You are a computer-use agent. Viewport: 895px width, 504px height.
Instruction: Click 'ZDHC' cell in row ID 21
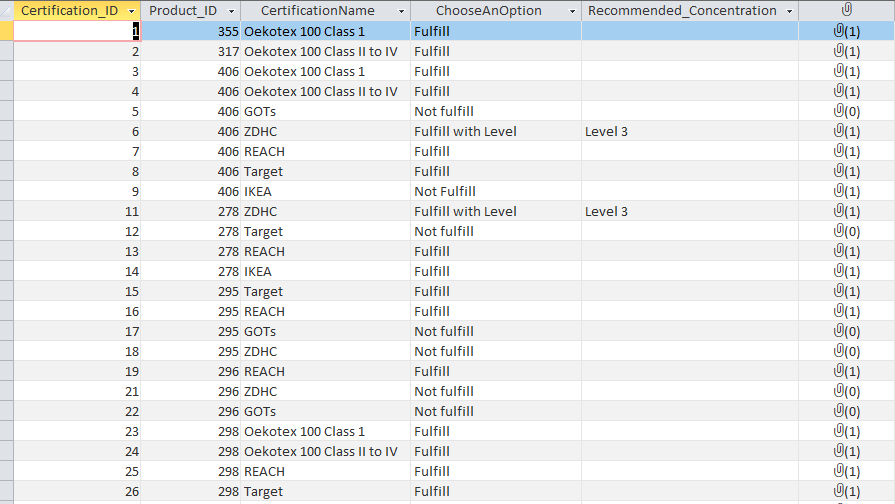(325, 390)
